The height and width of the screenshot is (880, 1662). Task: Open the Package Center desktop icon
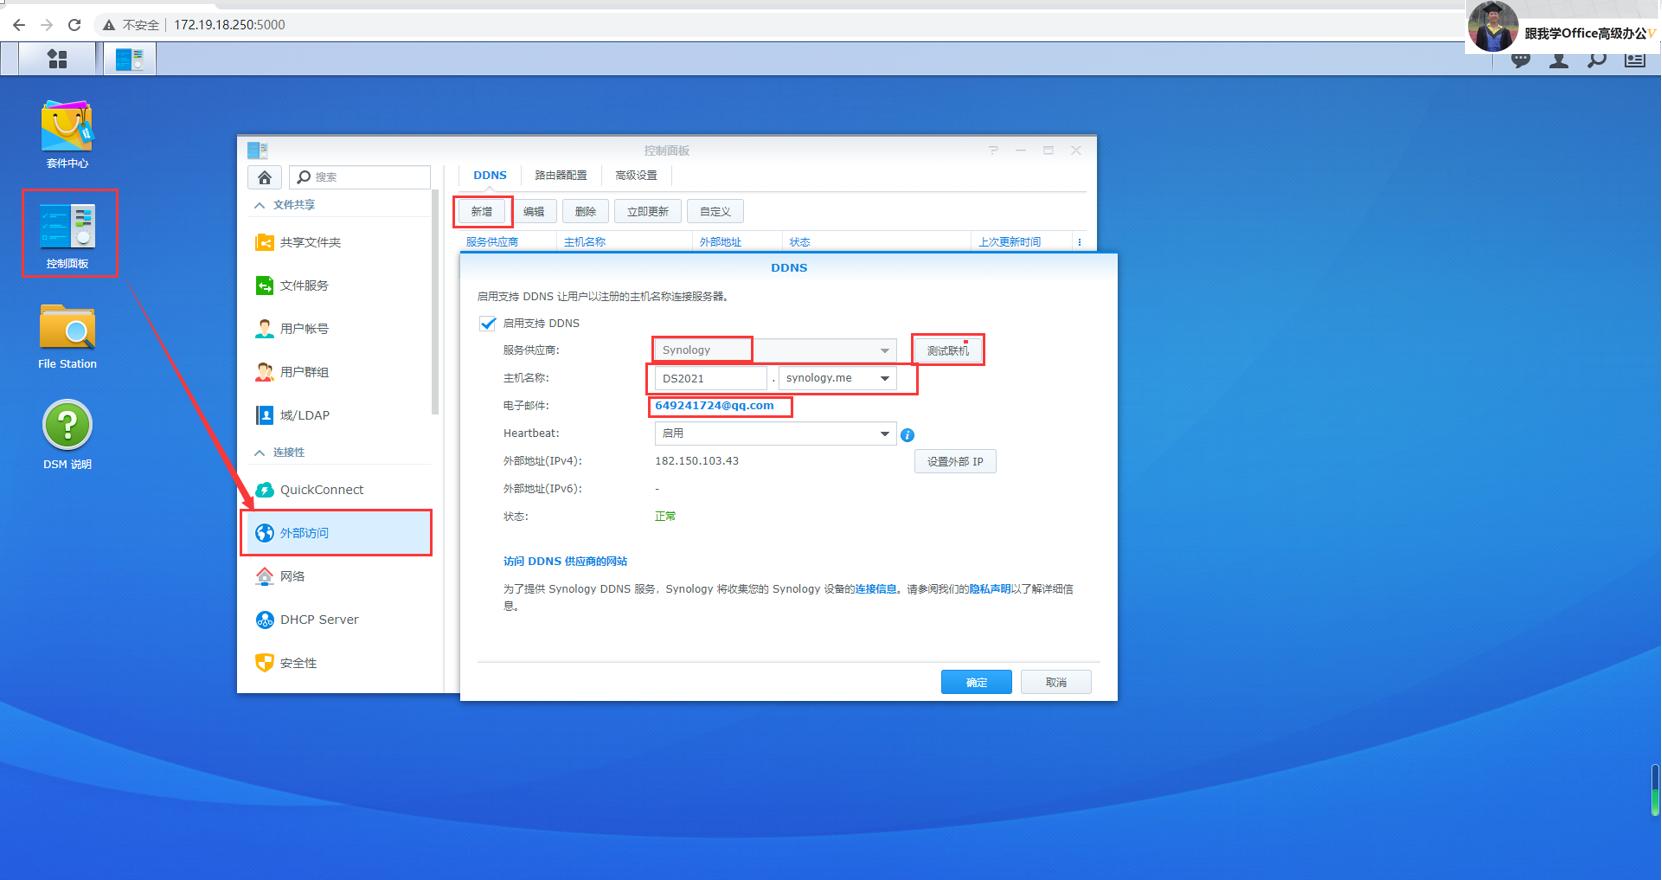[67, 128]
